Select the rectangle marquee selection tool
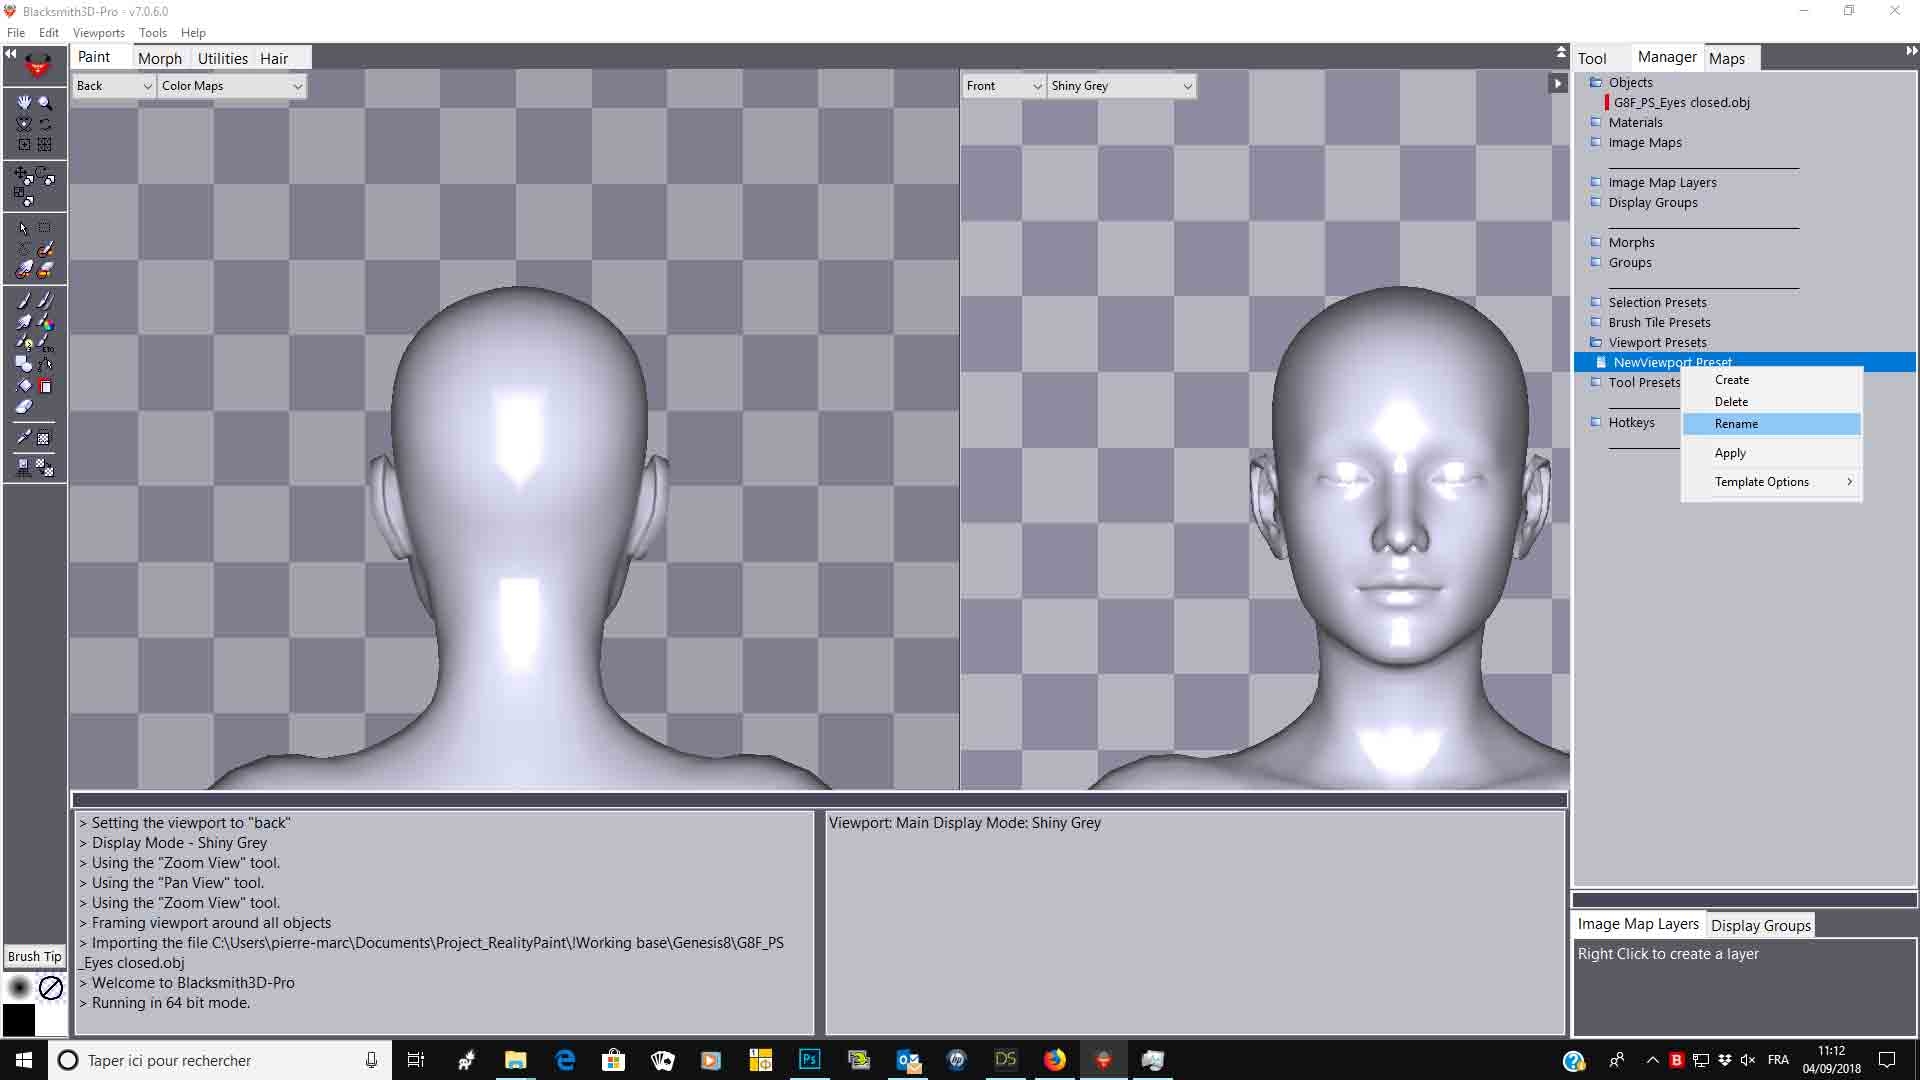Viewport: 1920px width, 1080px height. pos(45,228)
